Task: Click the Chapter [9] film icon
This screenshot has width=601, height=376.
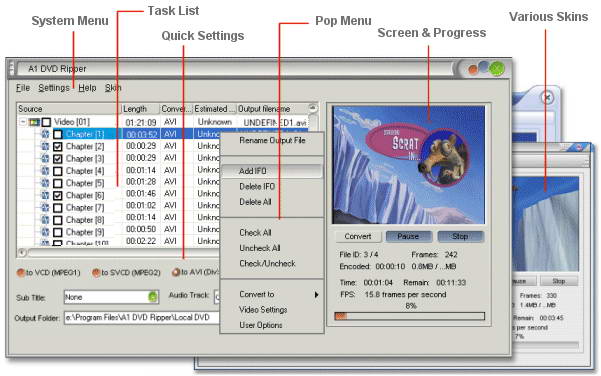Action: pos(45,232)
